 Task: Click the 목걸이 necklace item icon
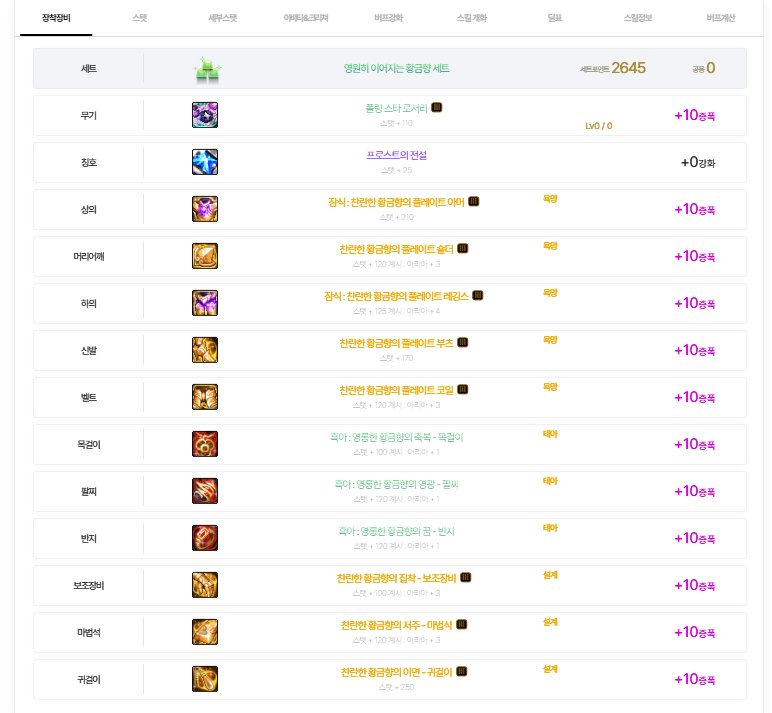tap(205, 444)
